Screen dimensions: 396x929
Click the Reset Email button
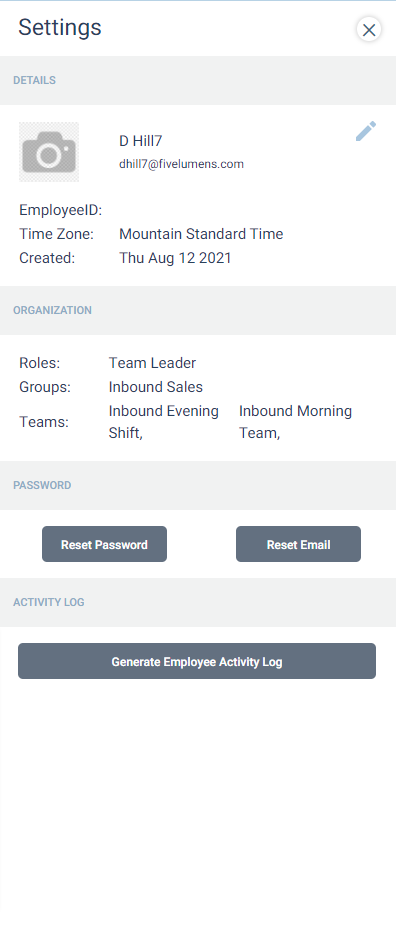tap(298, 544)
